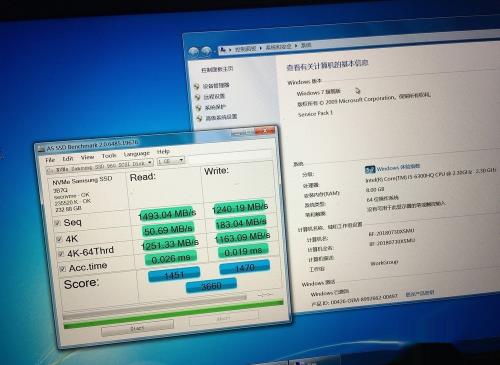
Task: Click the Forward arrow in System window
Action: tap(207, 51)
